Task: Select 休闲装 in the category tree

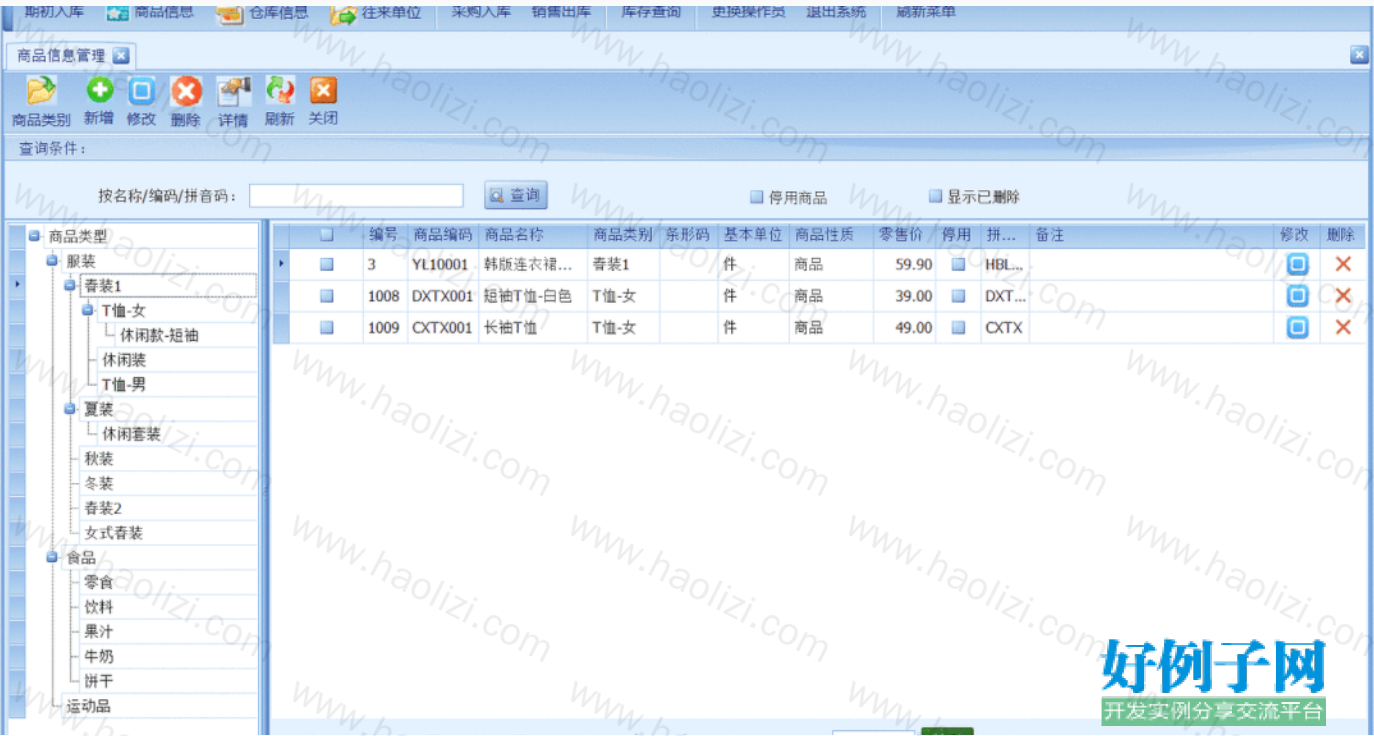Action: coord(124,360)
